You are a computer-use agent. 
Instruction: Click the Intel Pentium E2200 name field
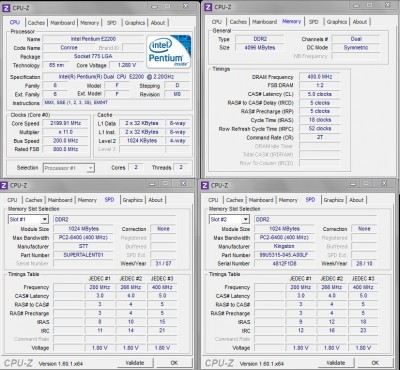pyautogui.click(x=93, y=39)
